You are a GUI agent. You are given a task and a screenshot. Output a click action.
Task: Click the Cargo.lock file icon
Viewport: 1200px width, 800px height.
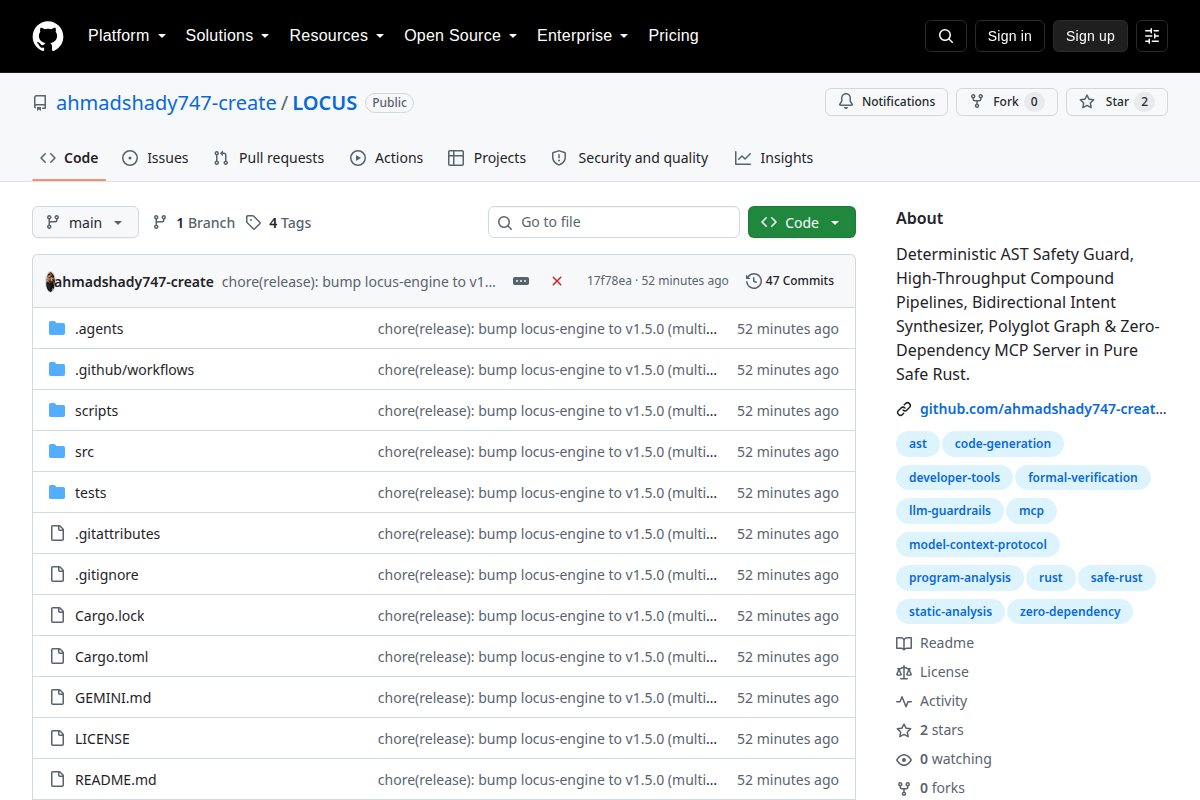pyautogui.click(x=57, y=616)
